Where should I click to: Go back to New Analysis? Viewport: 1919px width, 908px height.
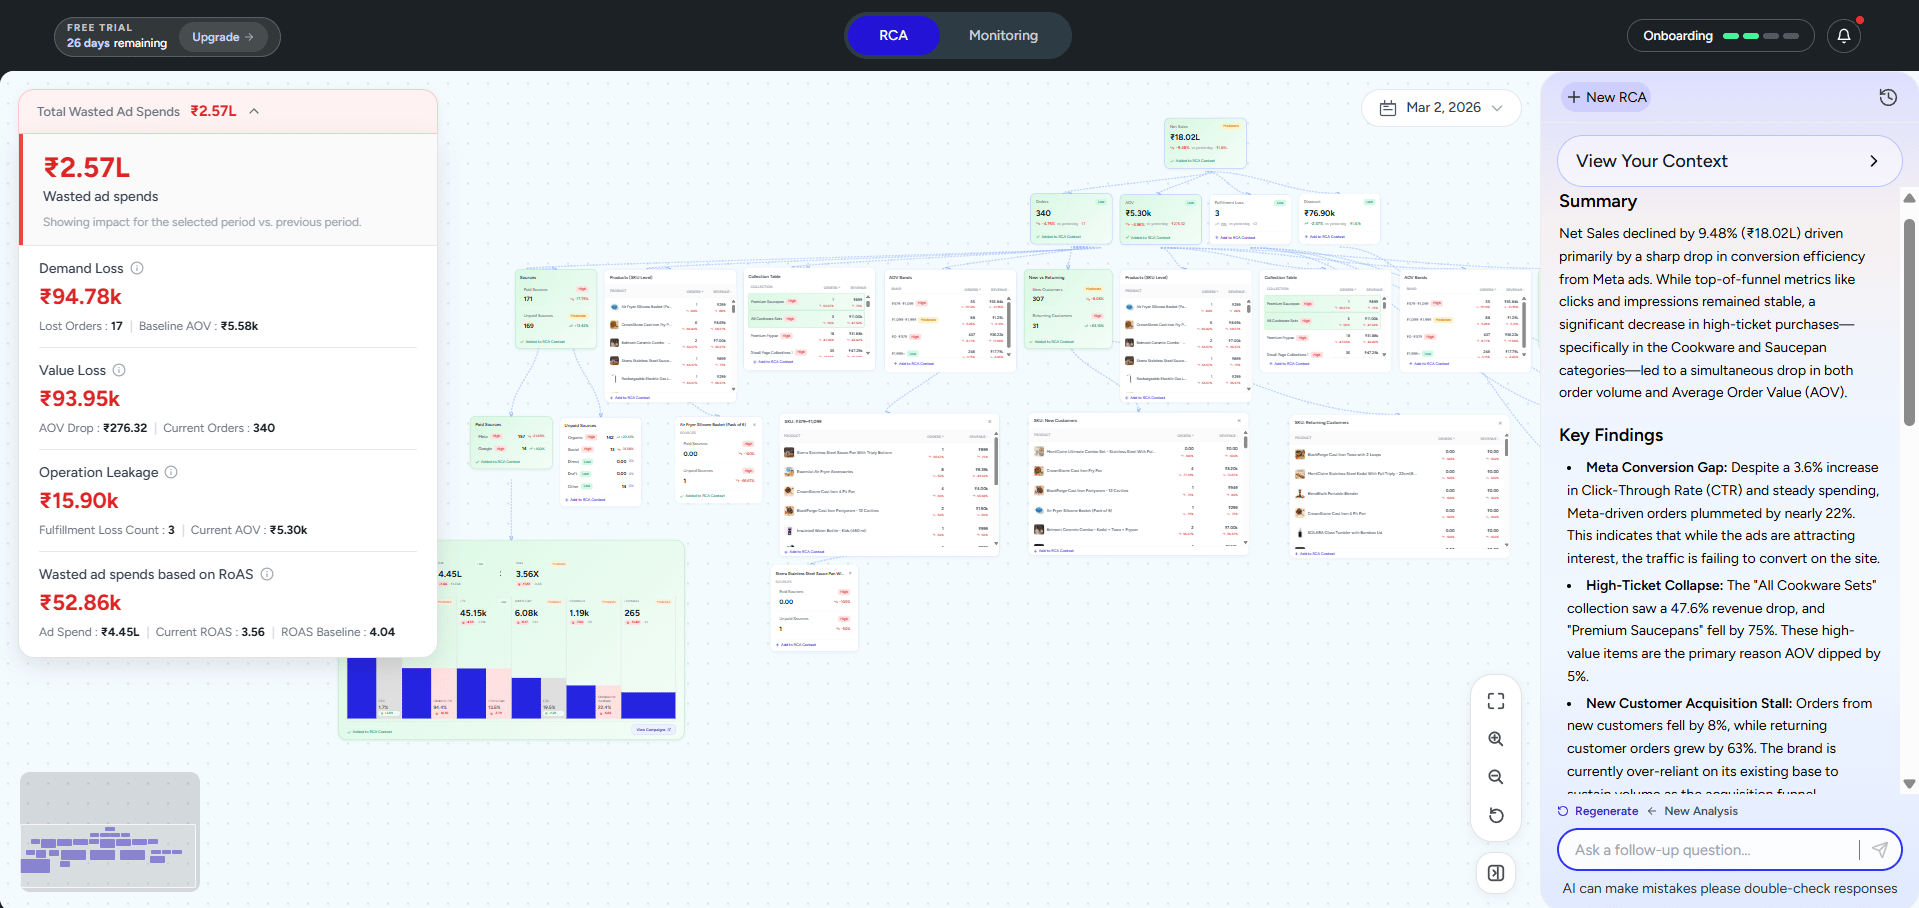(x=1693, y=811)
